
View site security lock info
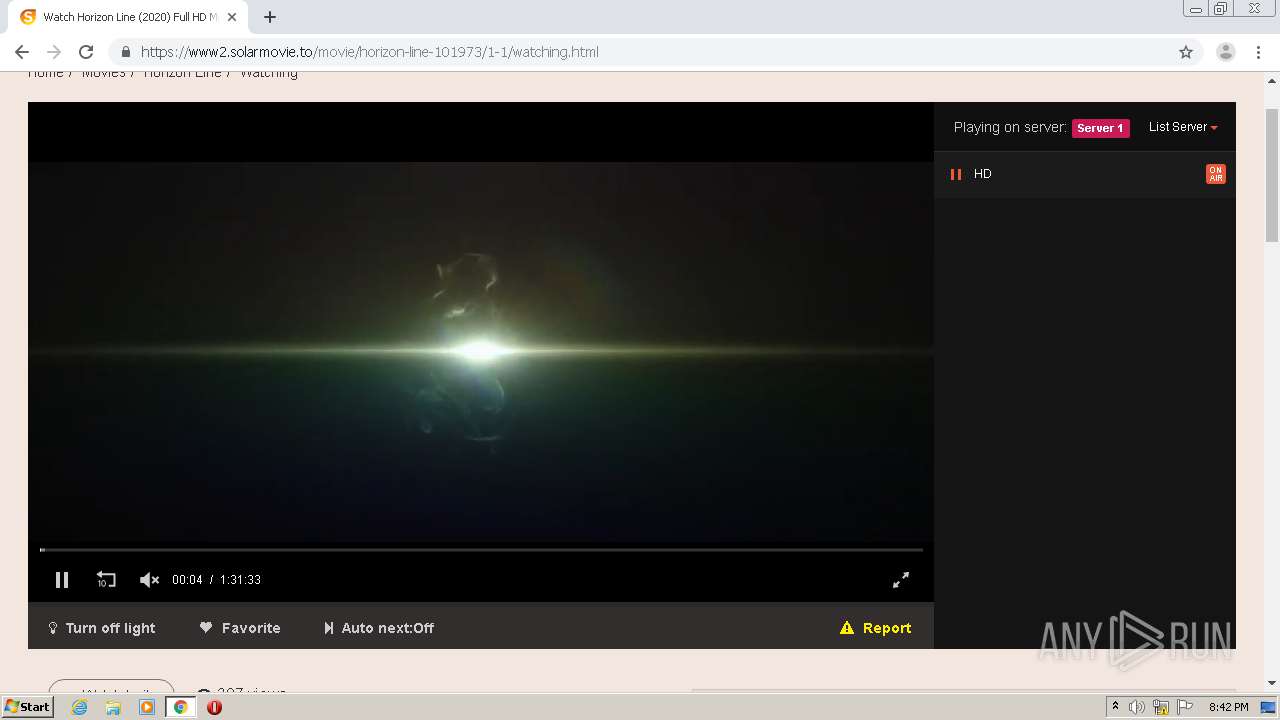coord(125,52)
